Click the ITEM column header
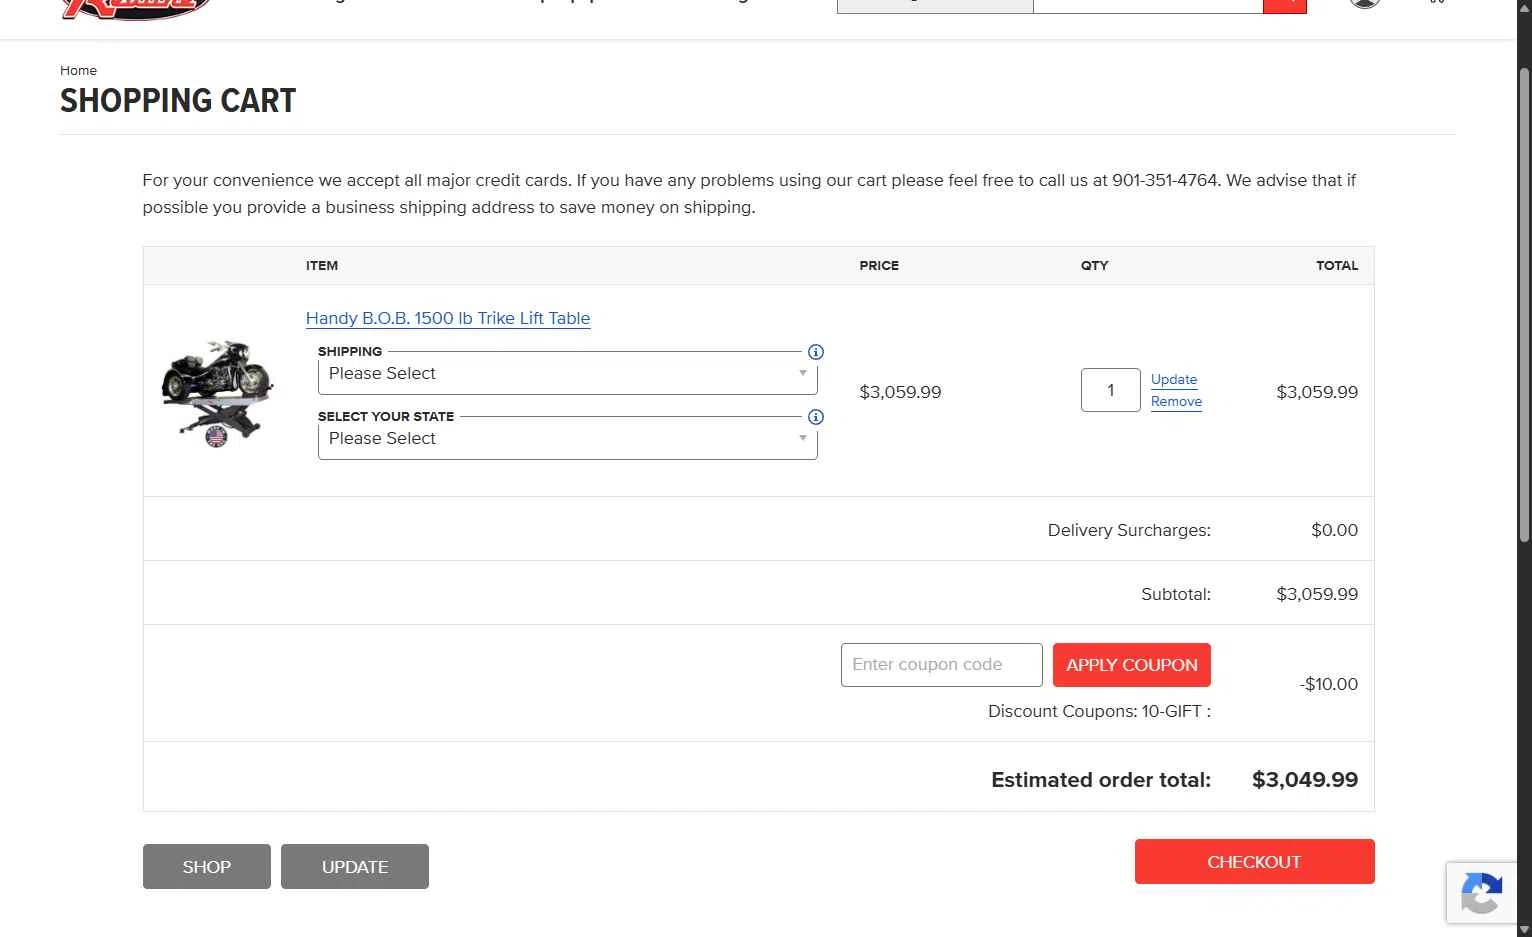Viewport: 1532px width, 937px height. (x=322, y=266)
